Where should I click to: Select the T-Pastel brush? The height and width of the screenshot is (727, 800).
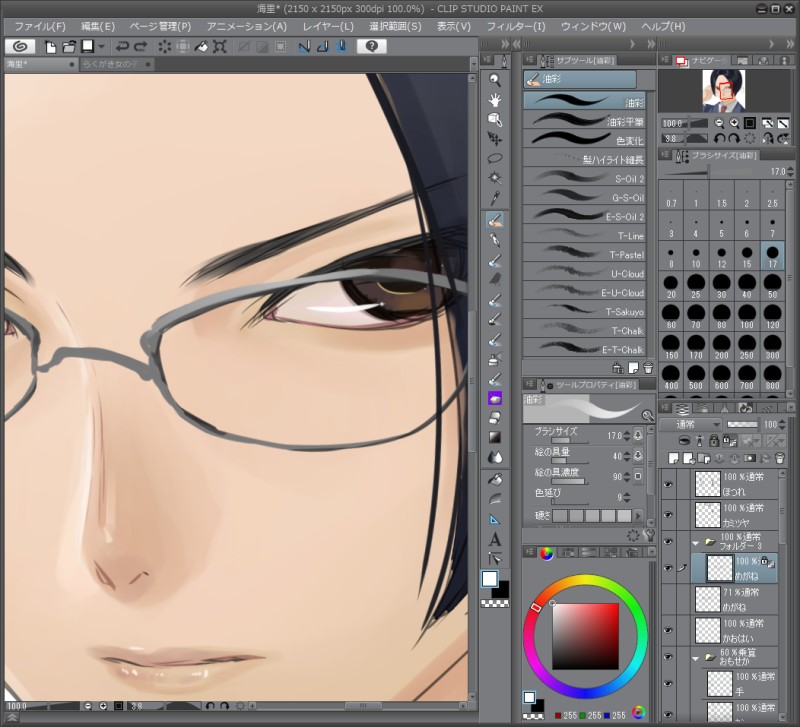[x=584, y=254]
